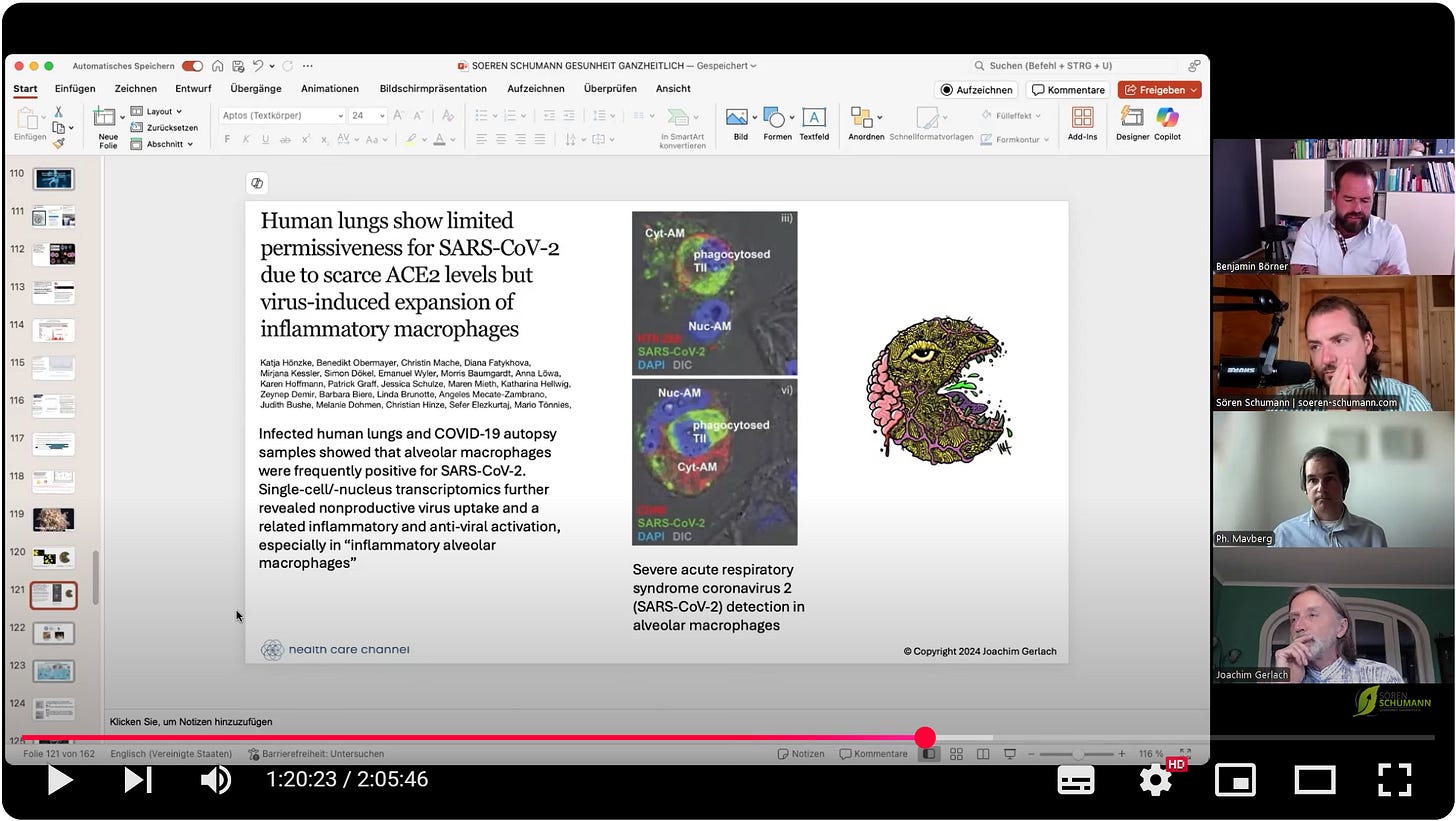The image size is (1456, 821).
Task: Open the Bildschirmpräsentation tab
Action: 433,89
